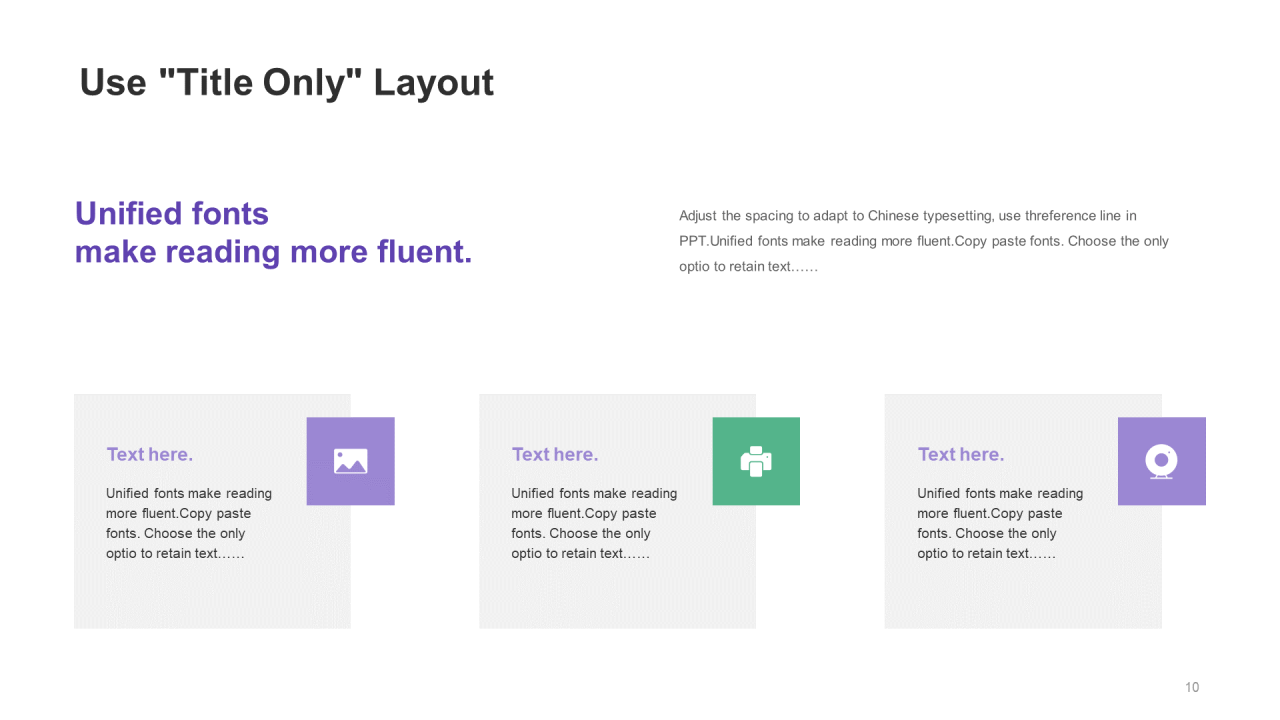Click the body text in the right card

pyautogui.click(x=999, y=523)
